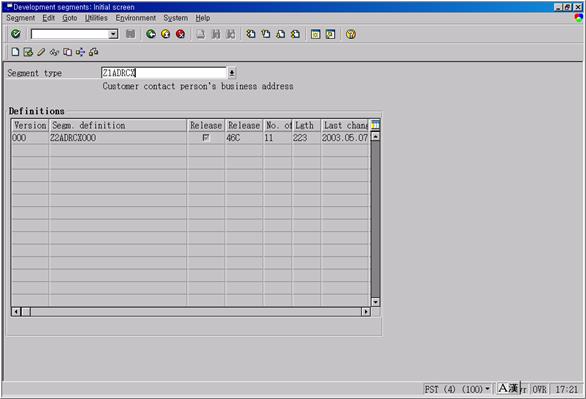Image resolution: width=586 pixels, height=399 pixels.
Task: Toggle Release checkbox for Z2ADRCX000
Action: 206,137
